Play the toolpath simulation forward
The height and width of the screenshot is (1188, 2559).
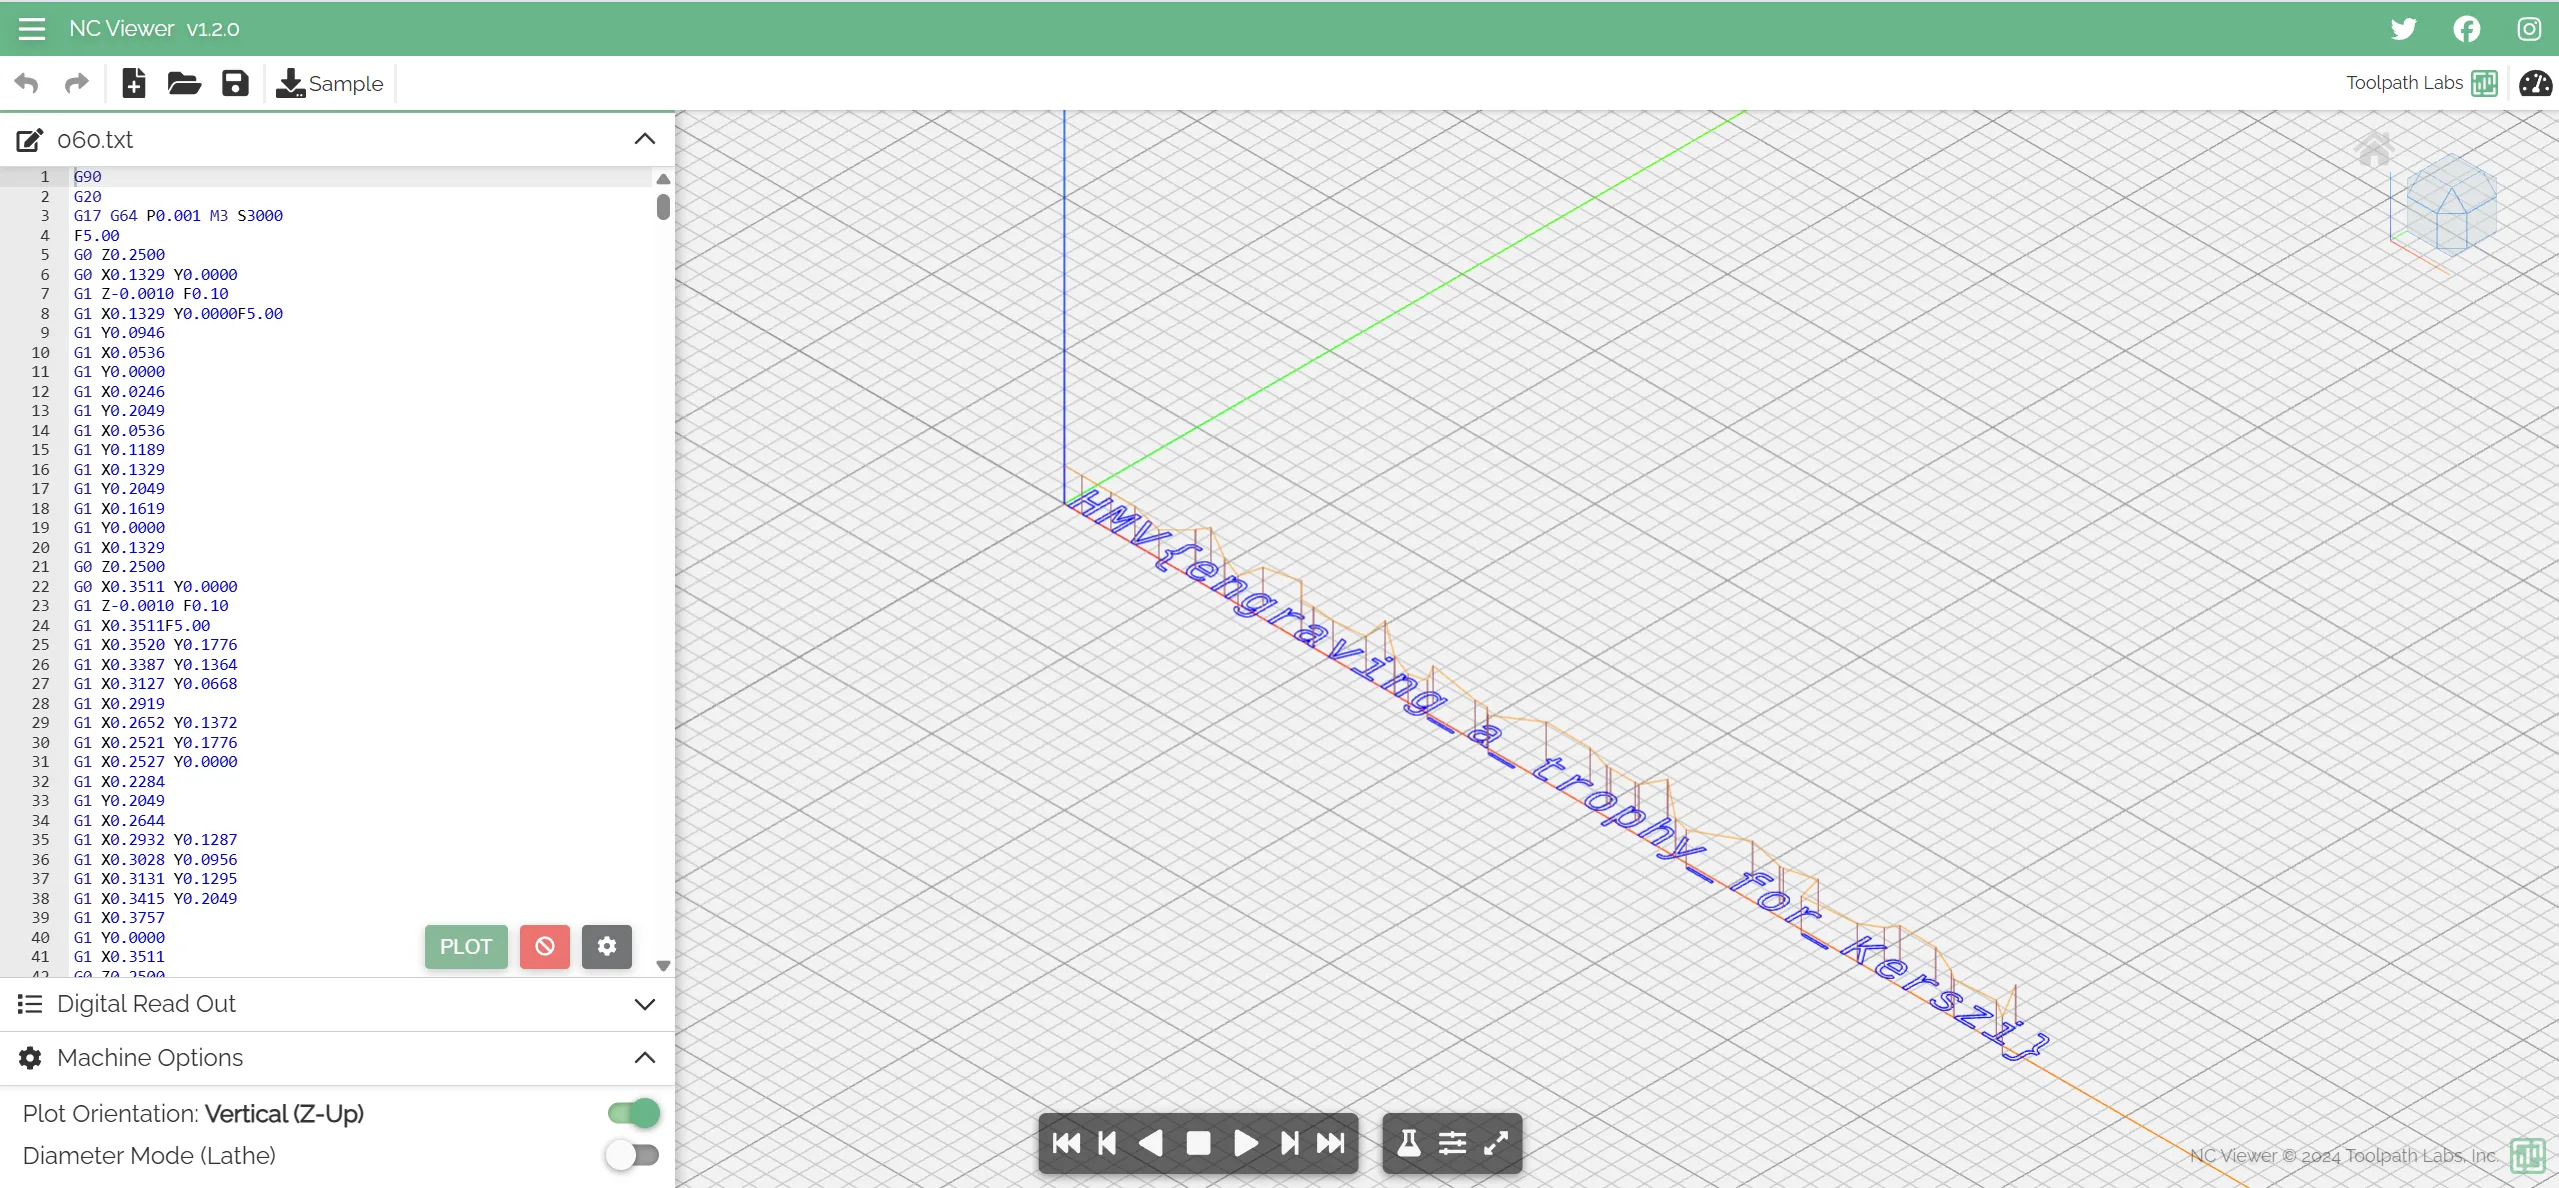tap(1245, 1143)
